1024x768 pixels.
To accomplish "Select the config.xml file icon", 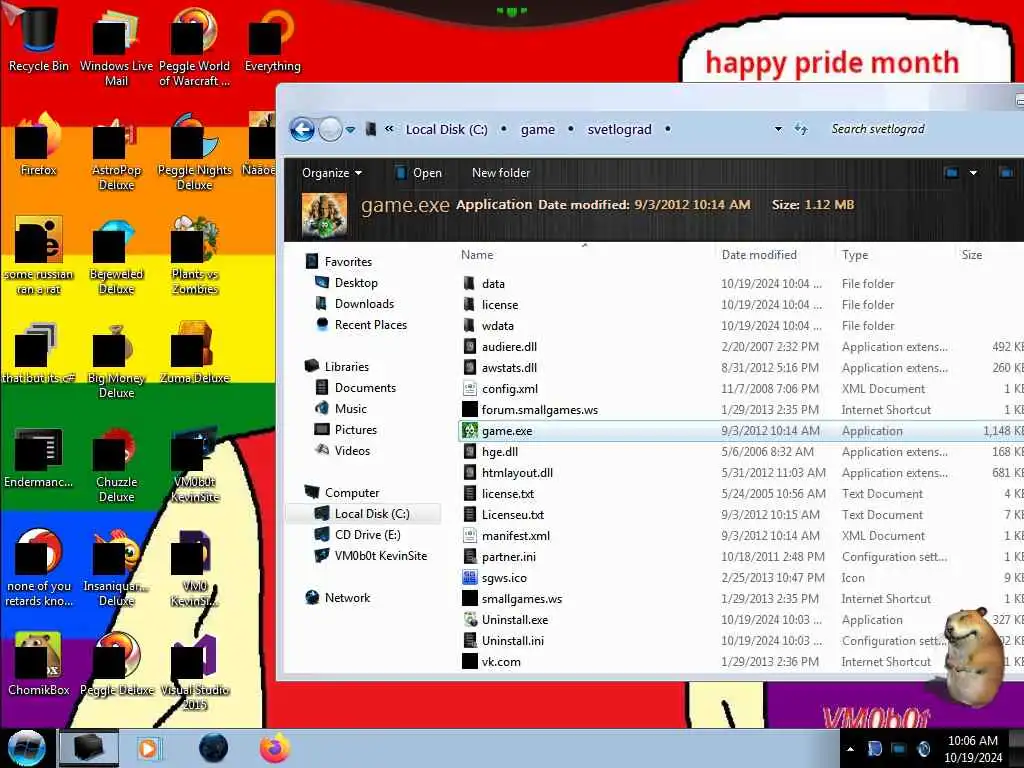I will click(470, 389).
